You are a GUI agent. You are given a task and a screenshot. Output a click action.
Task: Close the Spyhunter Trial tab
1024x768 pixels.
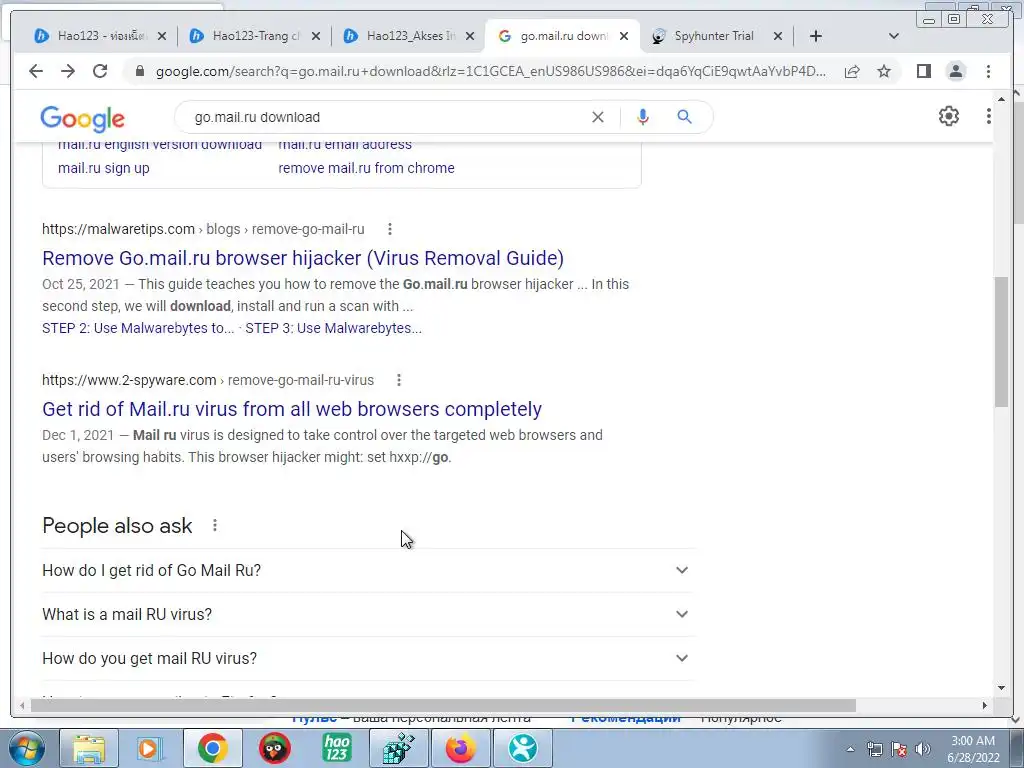pyautogui.click(x=778, y=36)
